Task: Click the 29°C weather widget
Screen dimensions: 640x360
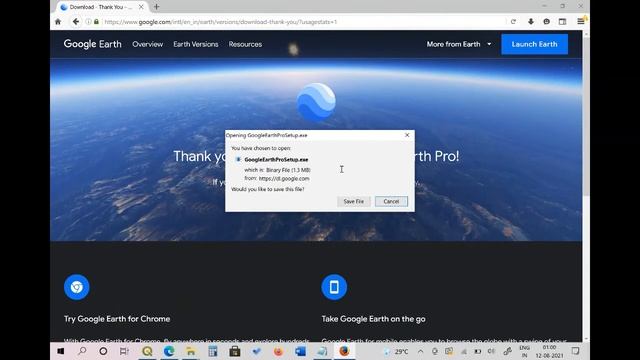Action: click(x=396, y=351)
